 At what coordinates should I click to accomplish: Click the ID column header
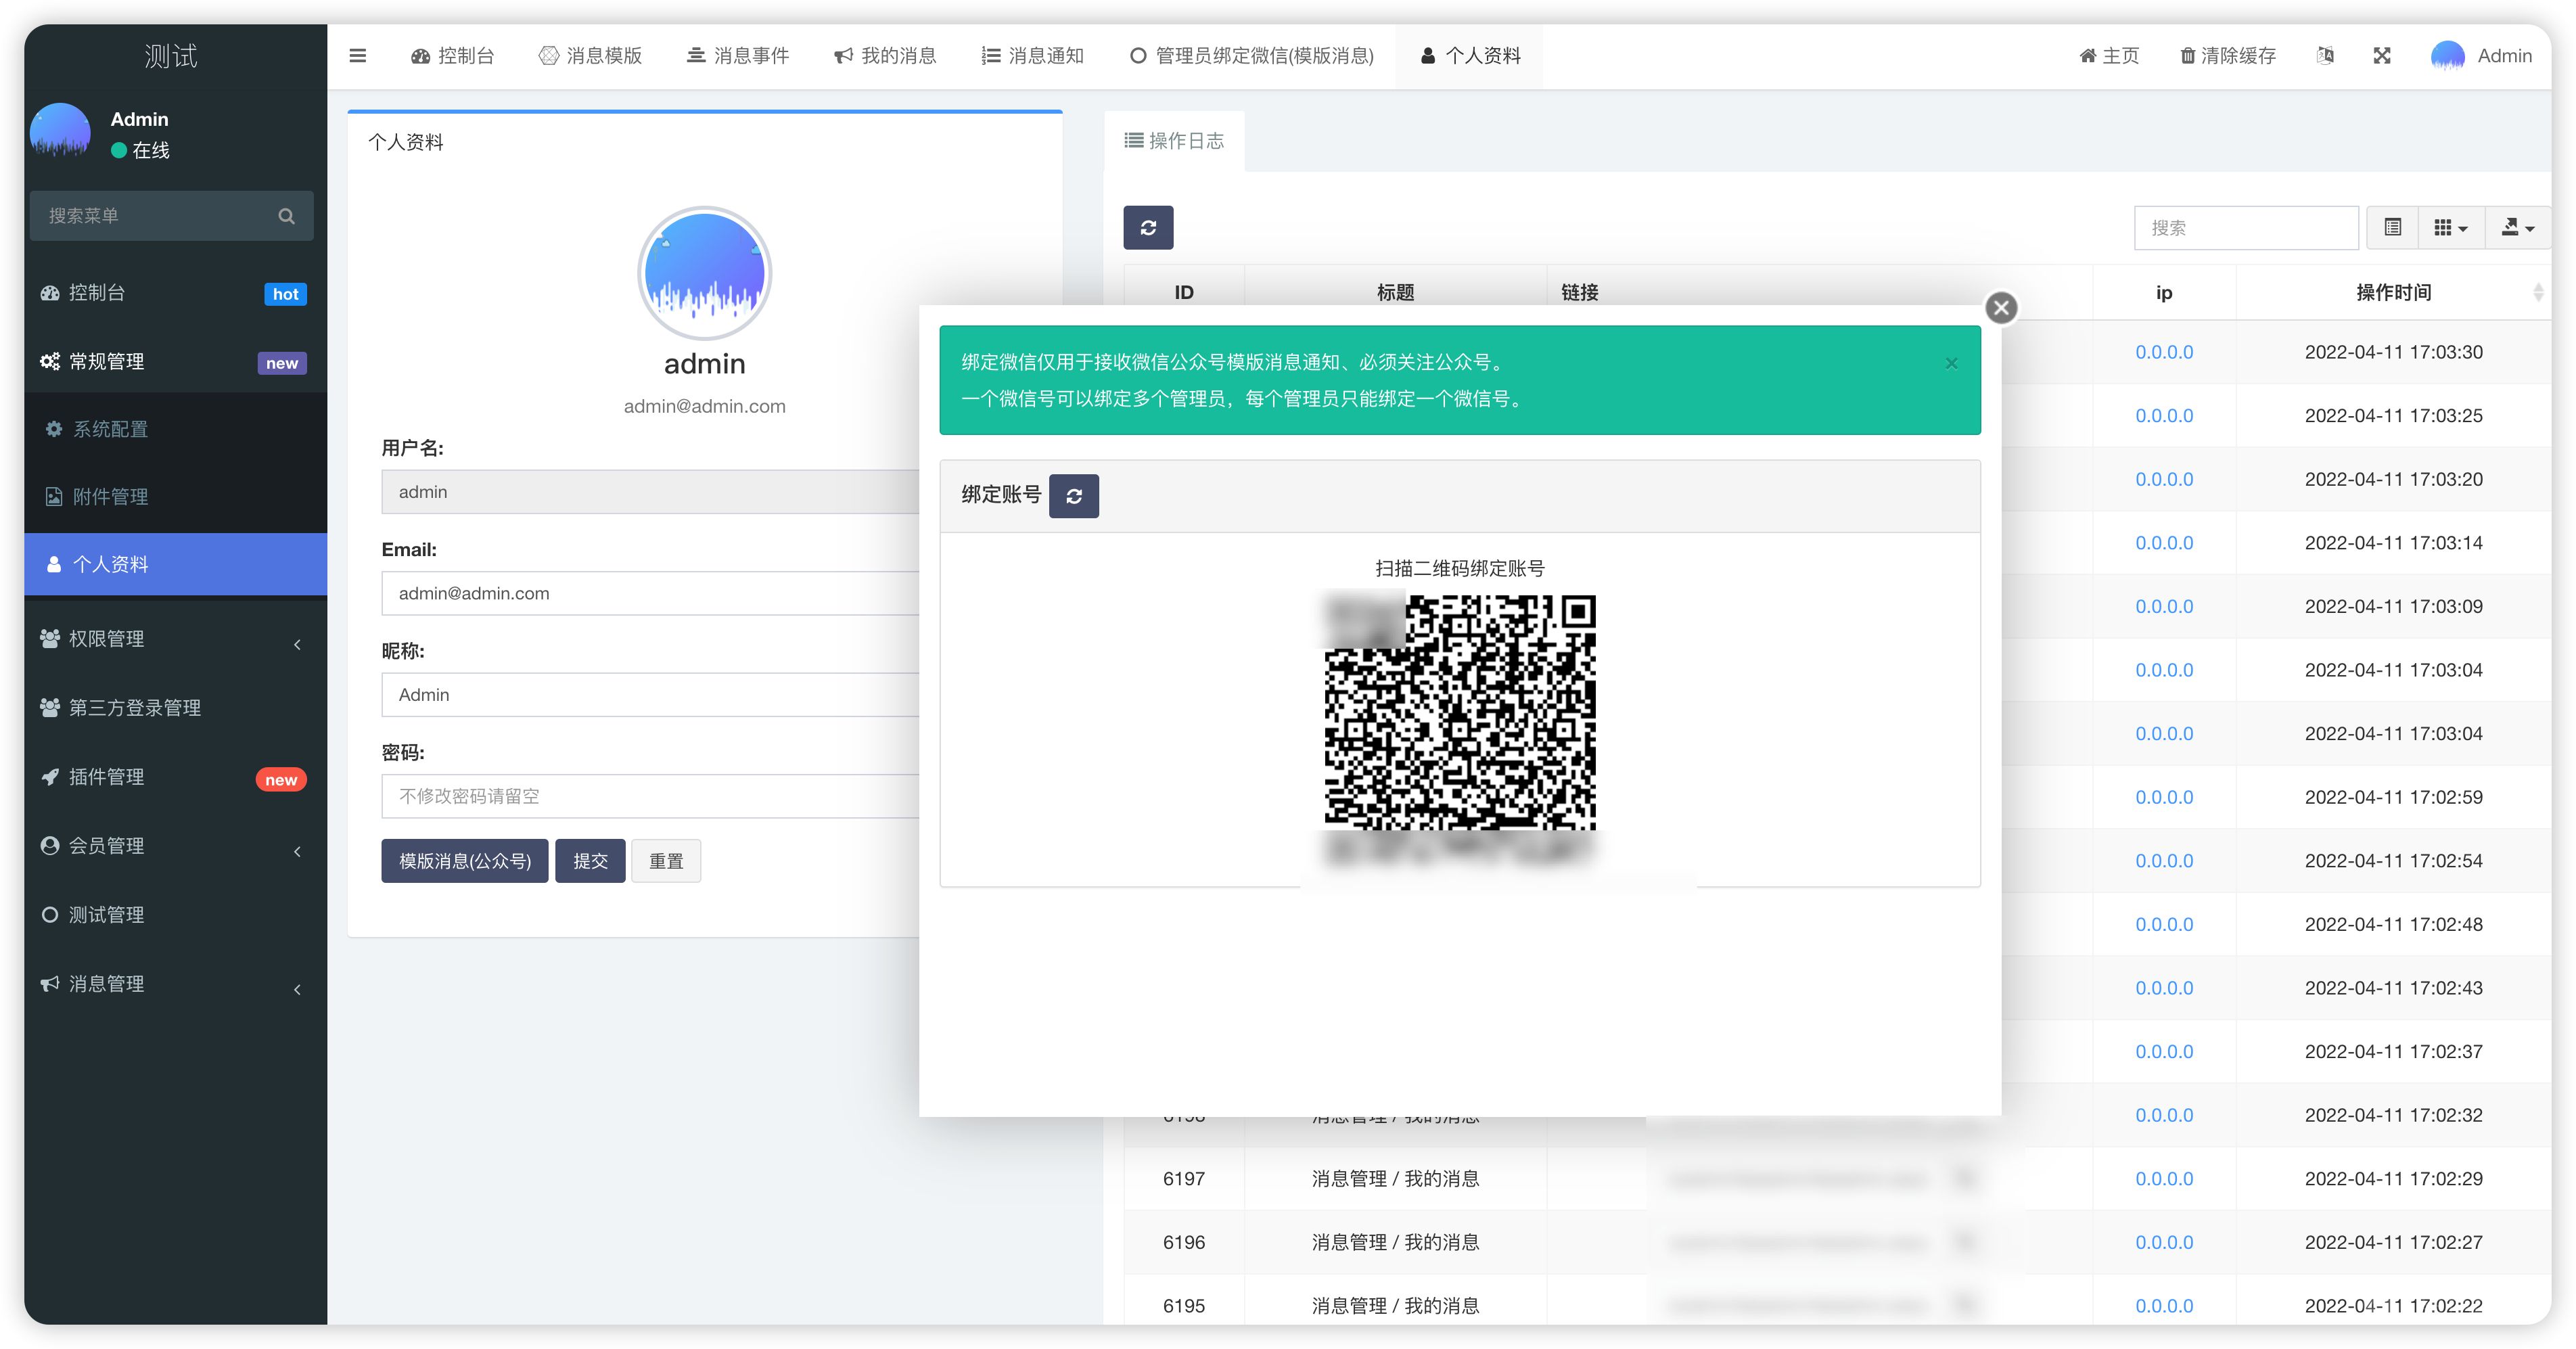[1184, 293]
